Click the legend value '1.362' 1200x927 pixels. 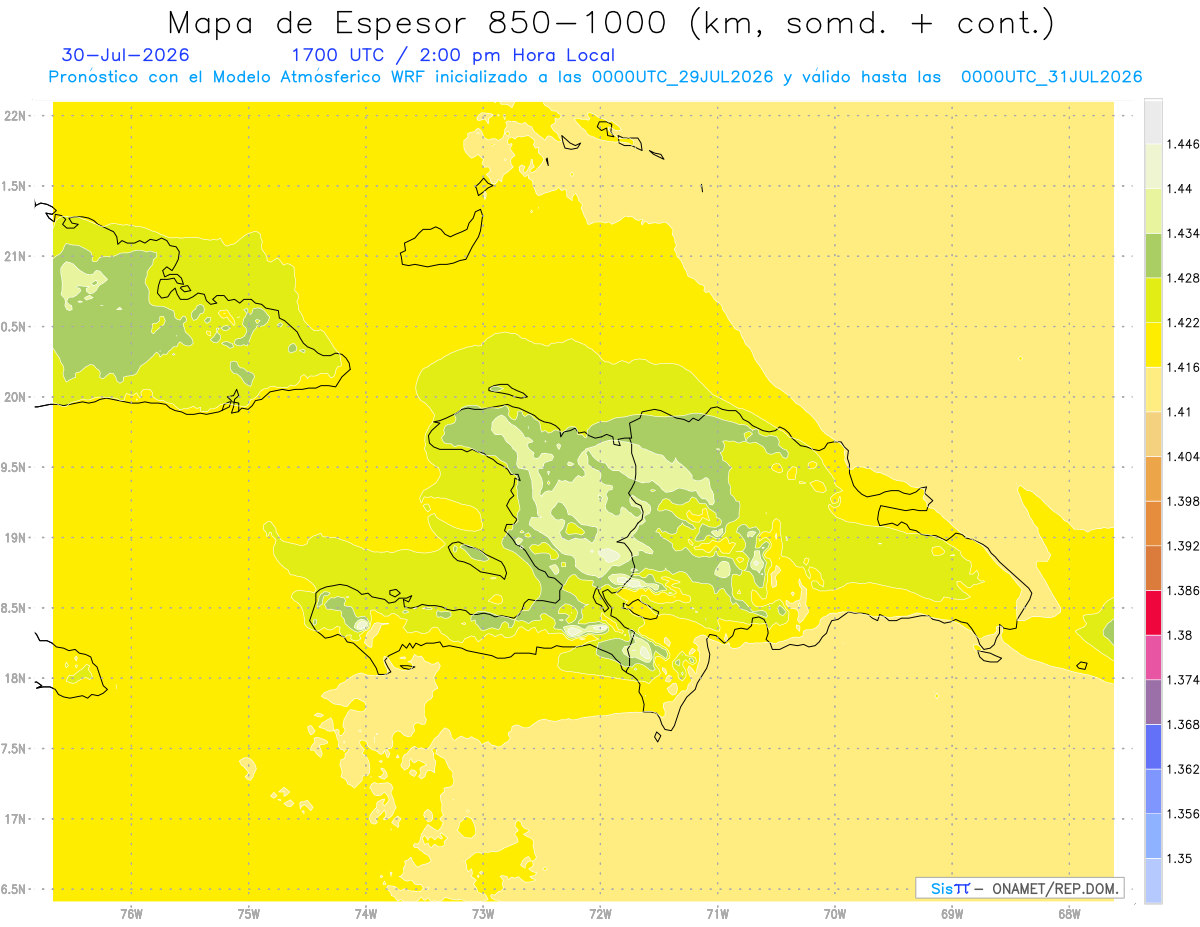pyautogui.click(x=1184, y=769)
